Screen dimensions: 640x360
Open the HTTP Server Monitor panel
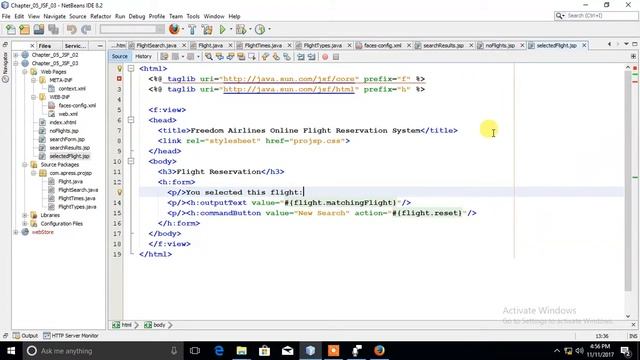click(71, 336)
